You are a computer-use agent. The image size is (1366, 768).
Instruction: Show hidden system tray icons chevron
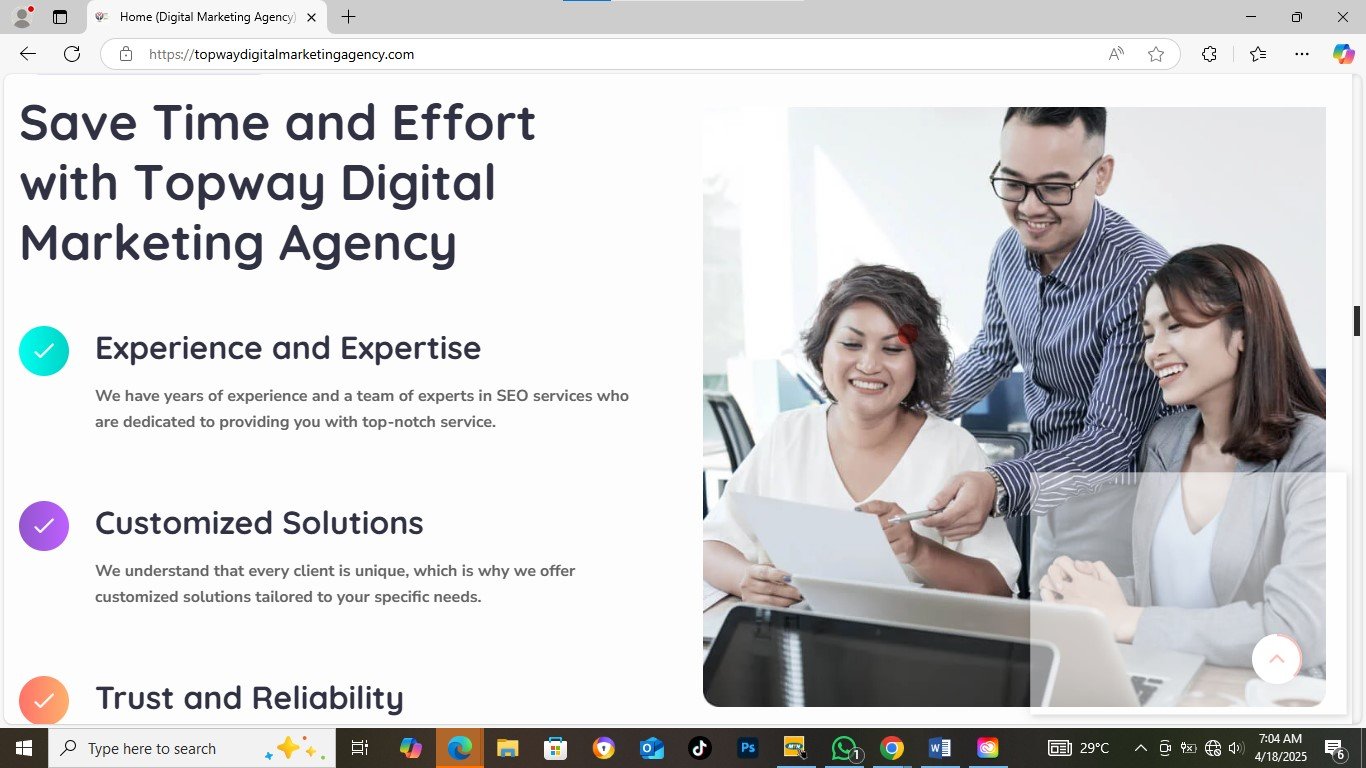[x=1140, y=748]
